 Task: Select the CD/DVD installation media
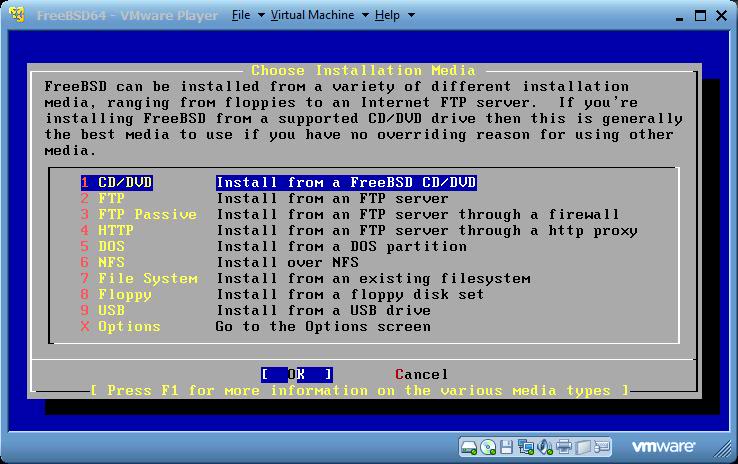pos(117,183)
